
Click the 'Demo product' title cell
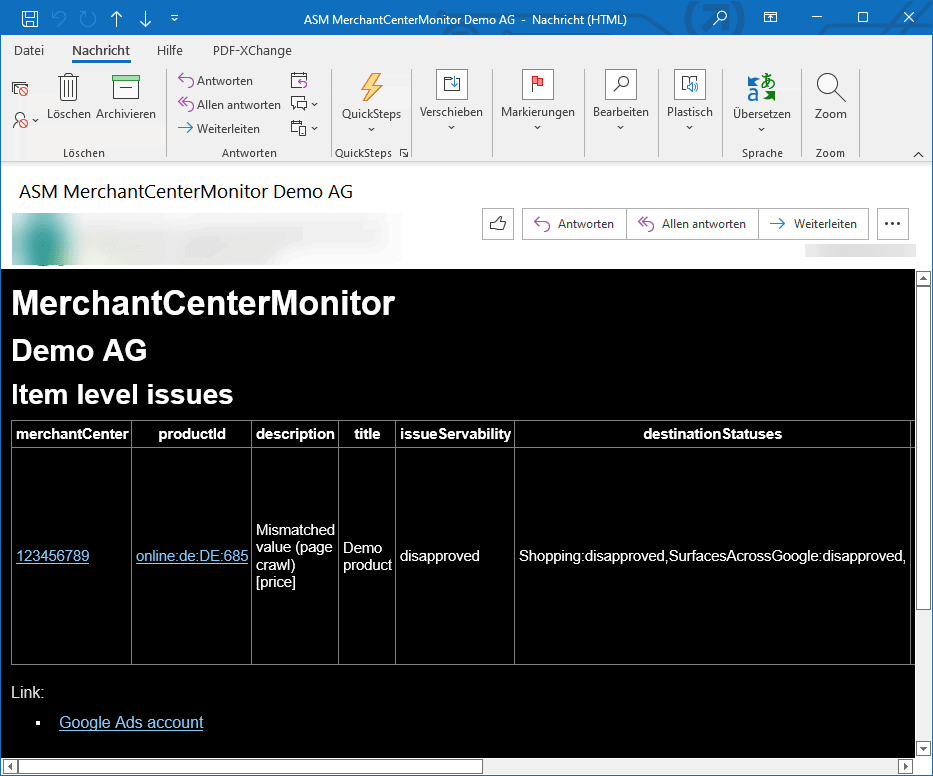point(367,556)
